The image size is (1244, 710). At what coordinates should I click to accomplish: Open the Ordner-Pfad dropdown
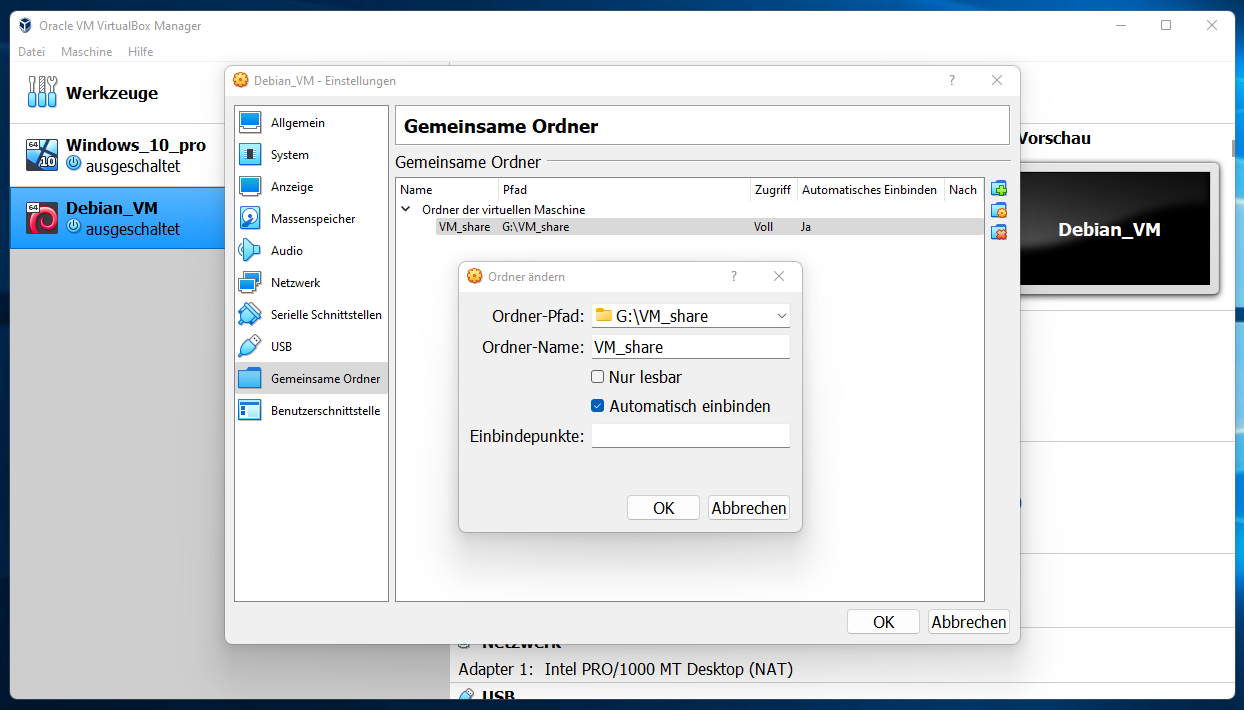(691, 316)
